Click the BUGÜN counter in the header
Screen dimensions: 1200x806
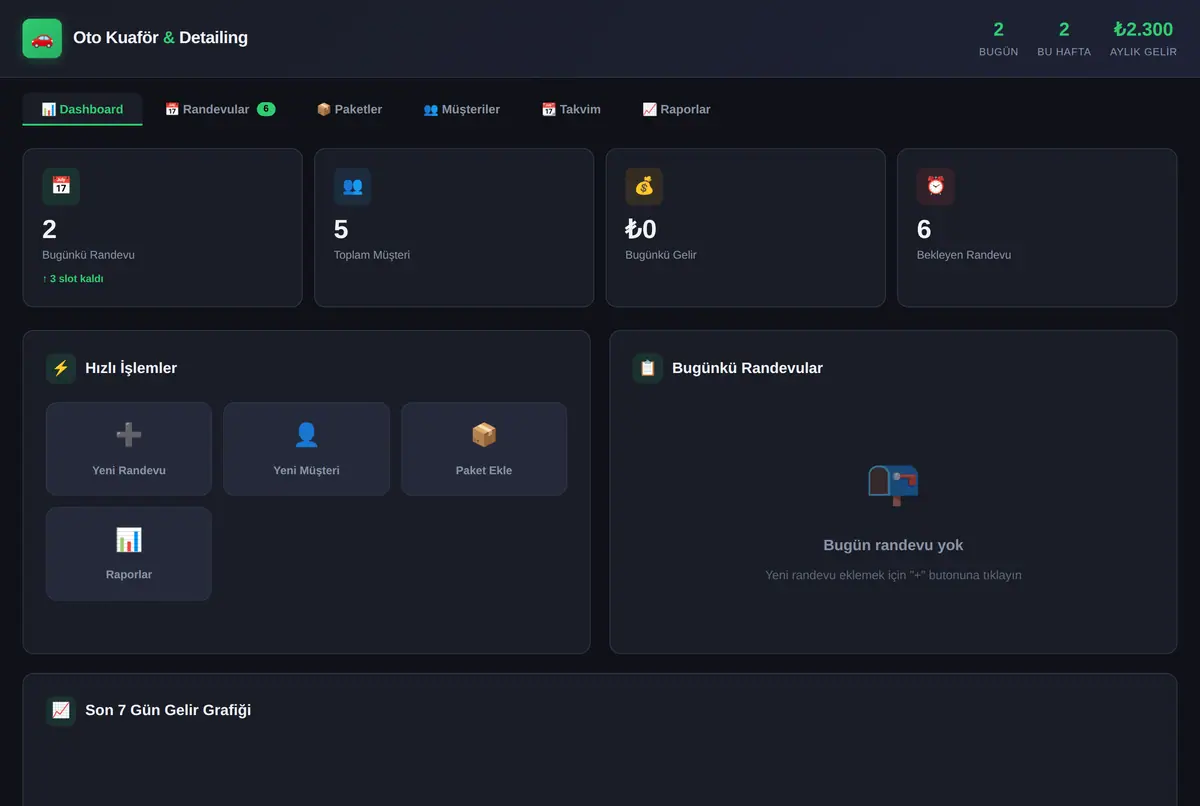999,39
